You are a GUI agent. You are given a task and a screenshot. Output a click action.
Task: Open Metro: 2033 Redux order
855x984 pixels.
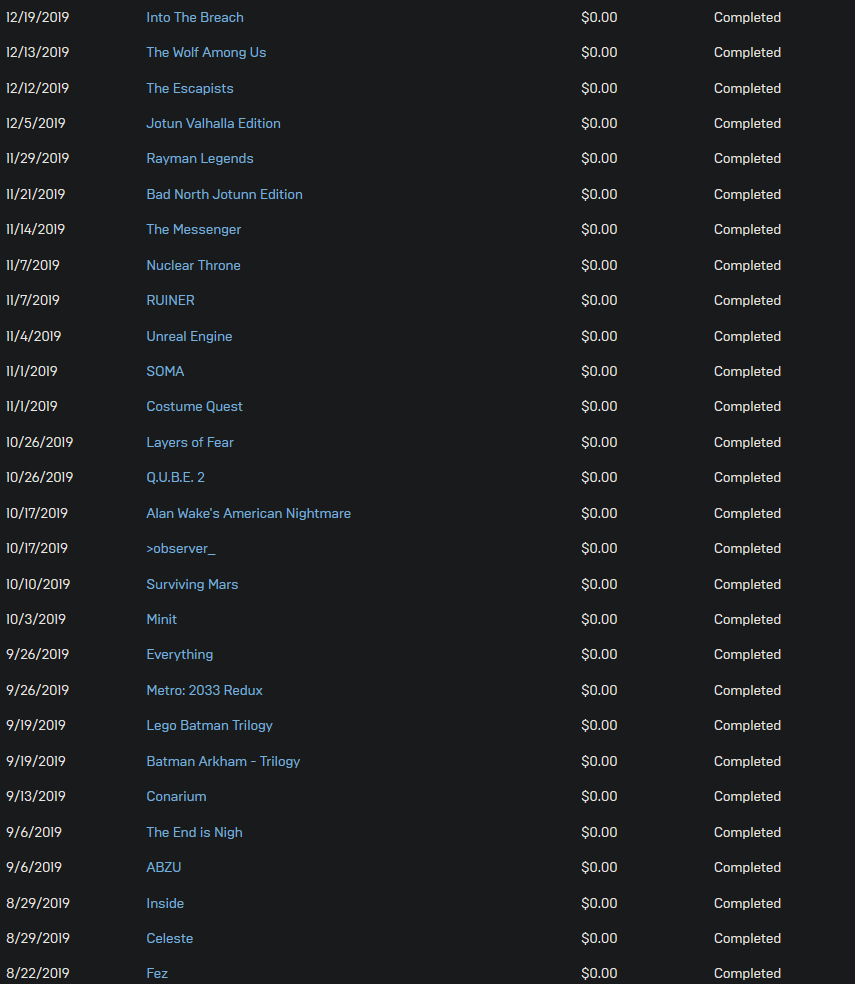204,690
